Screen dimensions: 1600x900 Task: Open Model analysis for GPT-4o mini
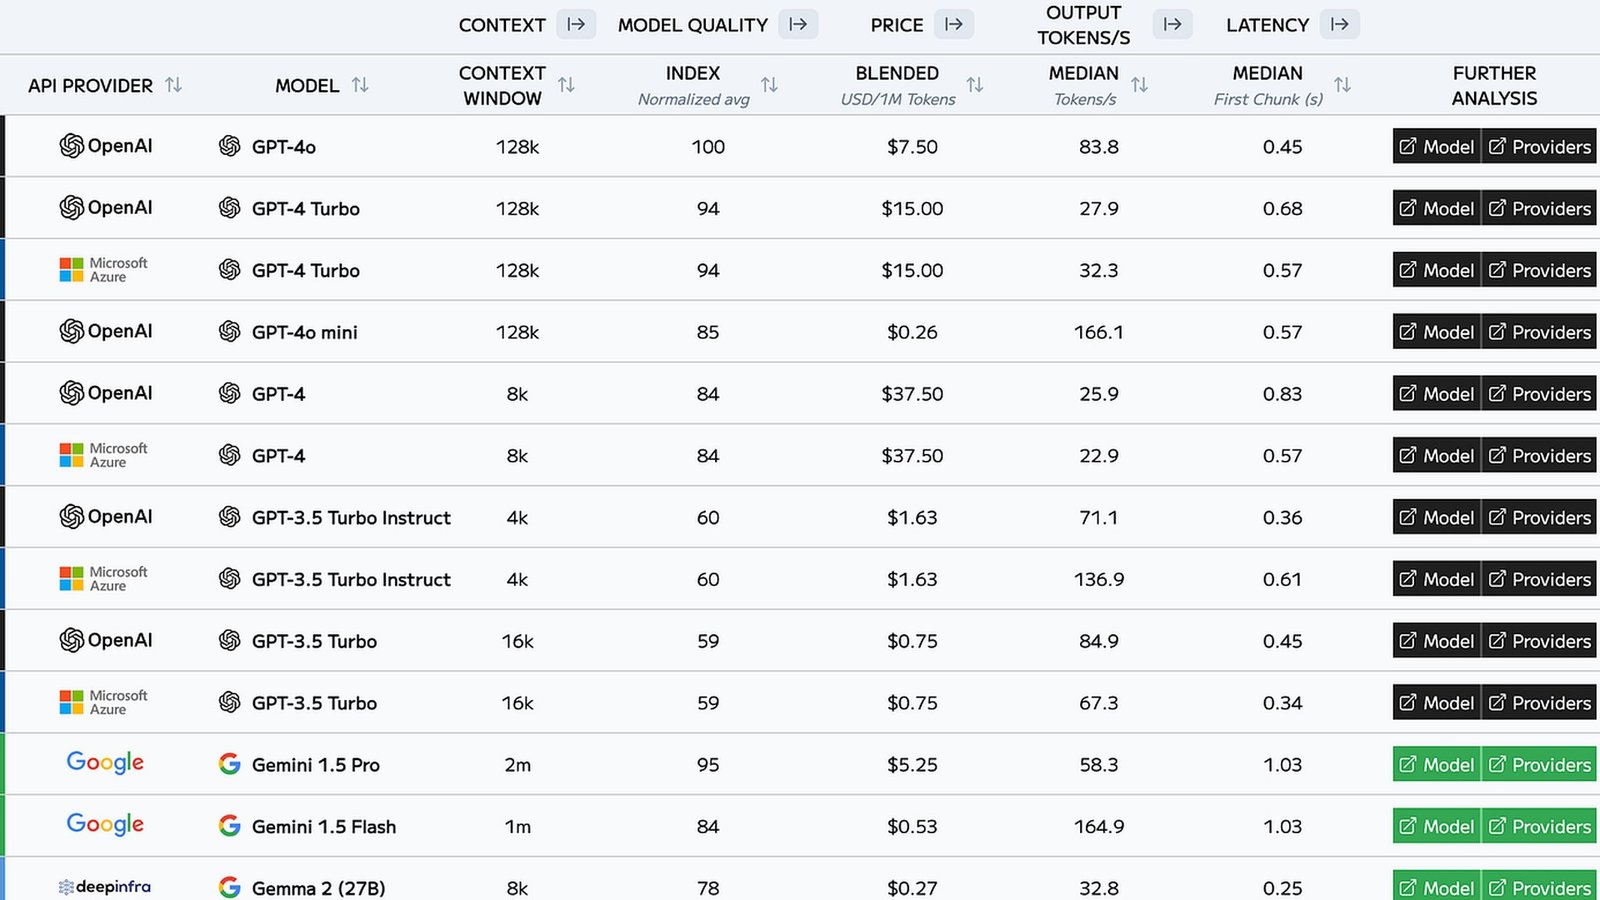pos(1436,332)
